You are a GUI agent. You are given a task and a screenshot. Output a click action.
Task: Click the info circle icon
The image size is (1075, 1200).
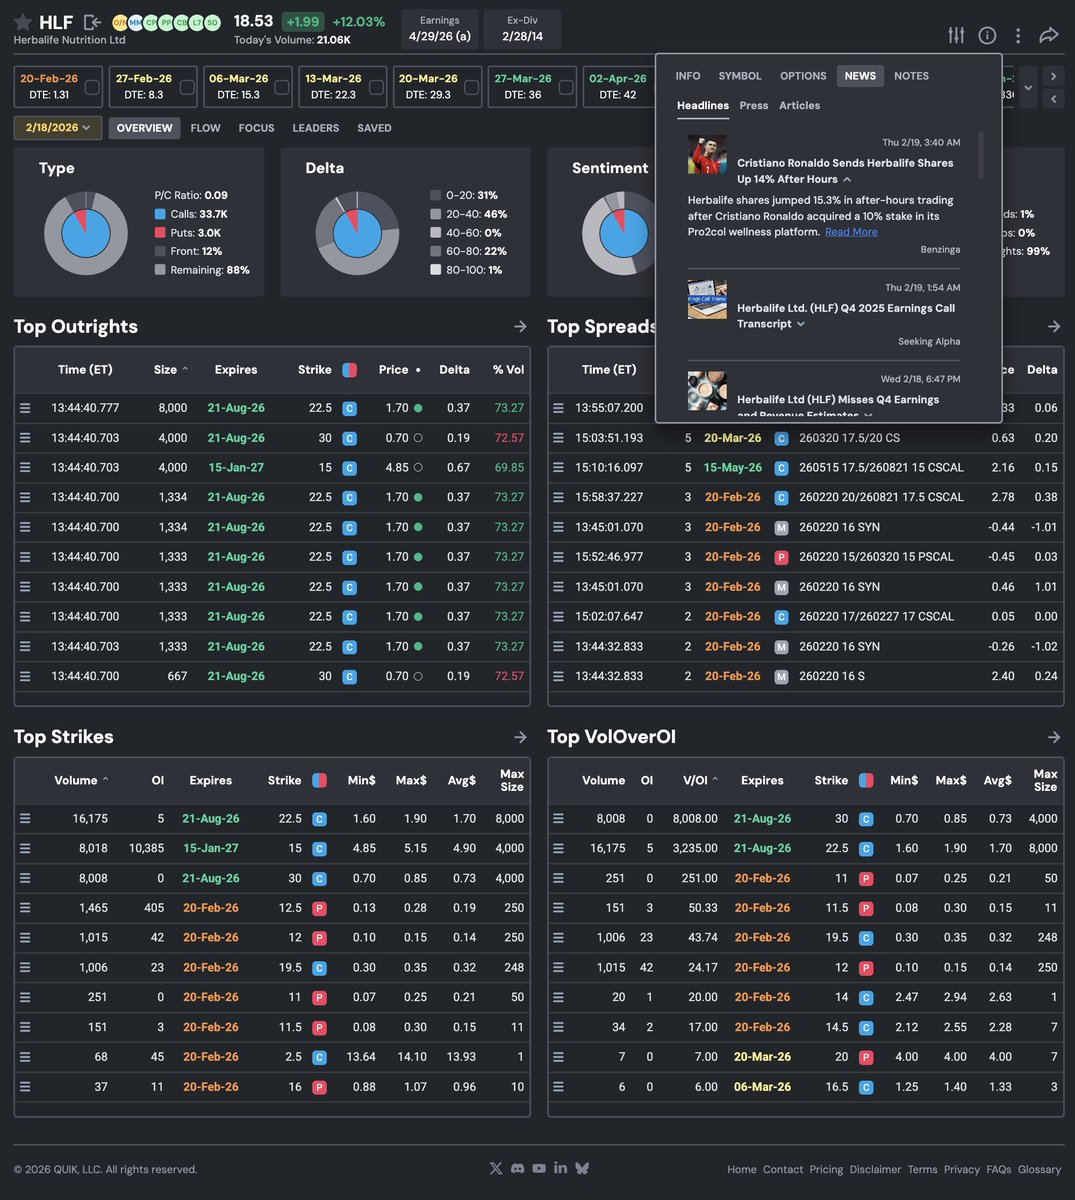pos(987,35)
